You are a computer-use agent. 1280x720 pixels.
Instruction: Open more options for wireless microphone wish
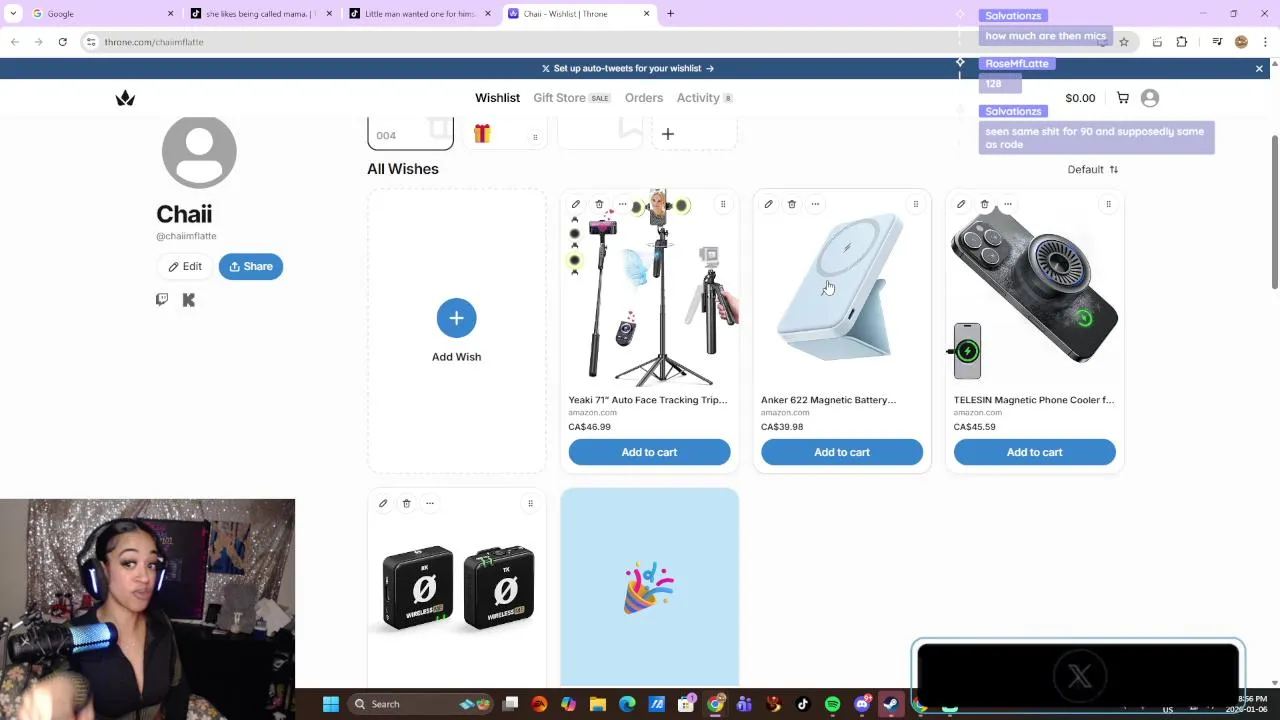pos(430,503)
